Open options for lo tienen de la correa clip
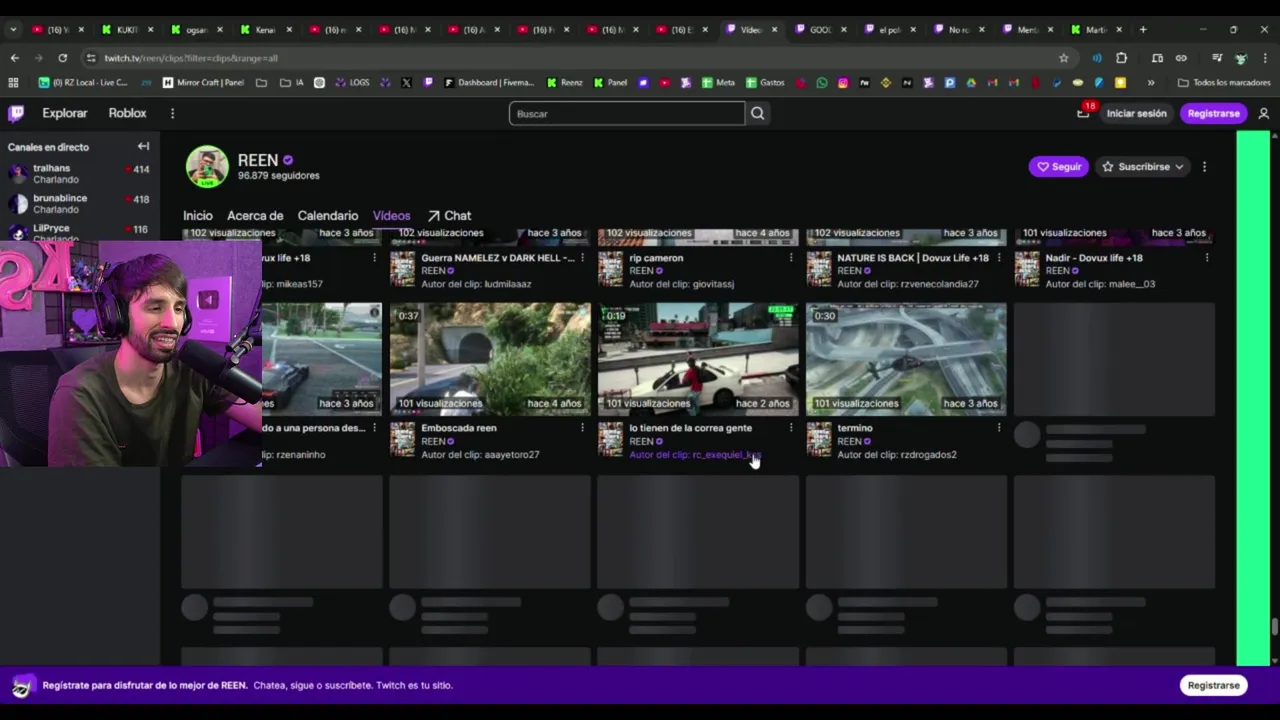This screenshot has height=720, width=1280. click(x=790, y=428)
